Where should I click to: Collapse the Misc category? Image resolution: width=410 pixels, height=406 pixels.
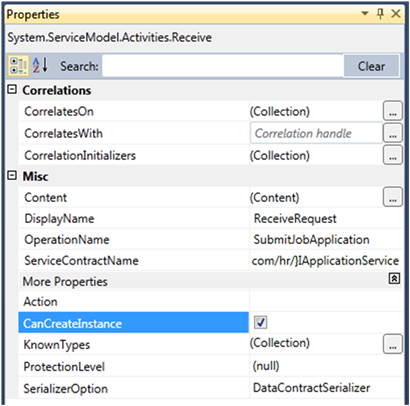point(12,175)
